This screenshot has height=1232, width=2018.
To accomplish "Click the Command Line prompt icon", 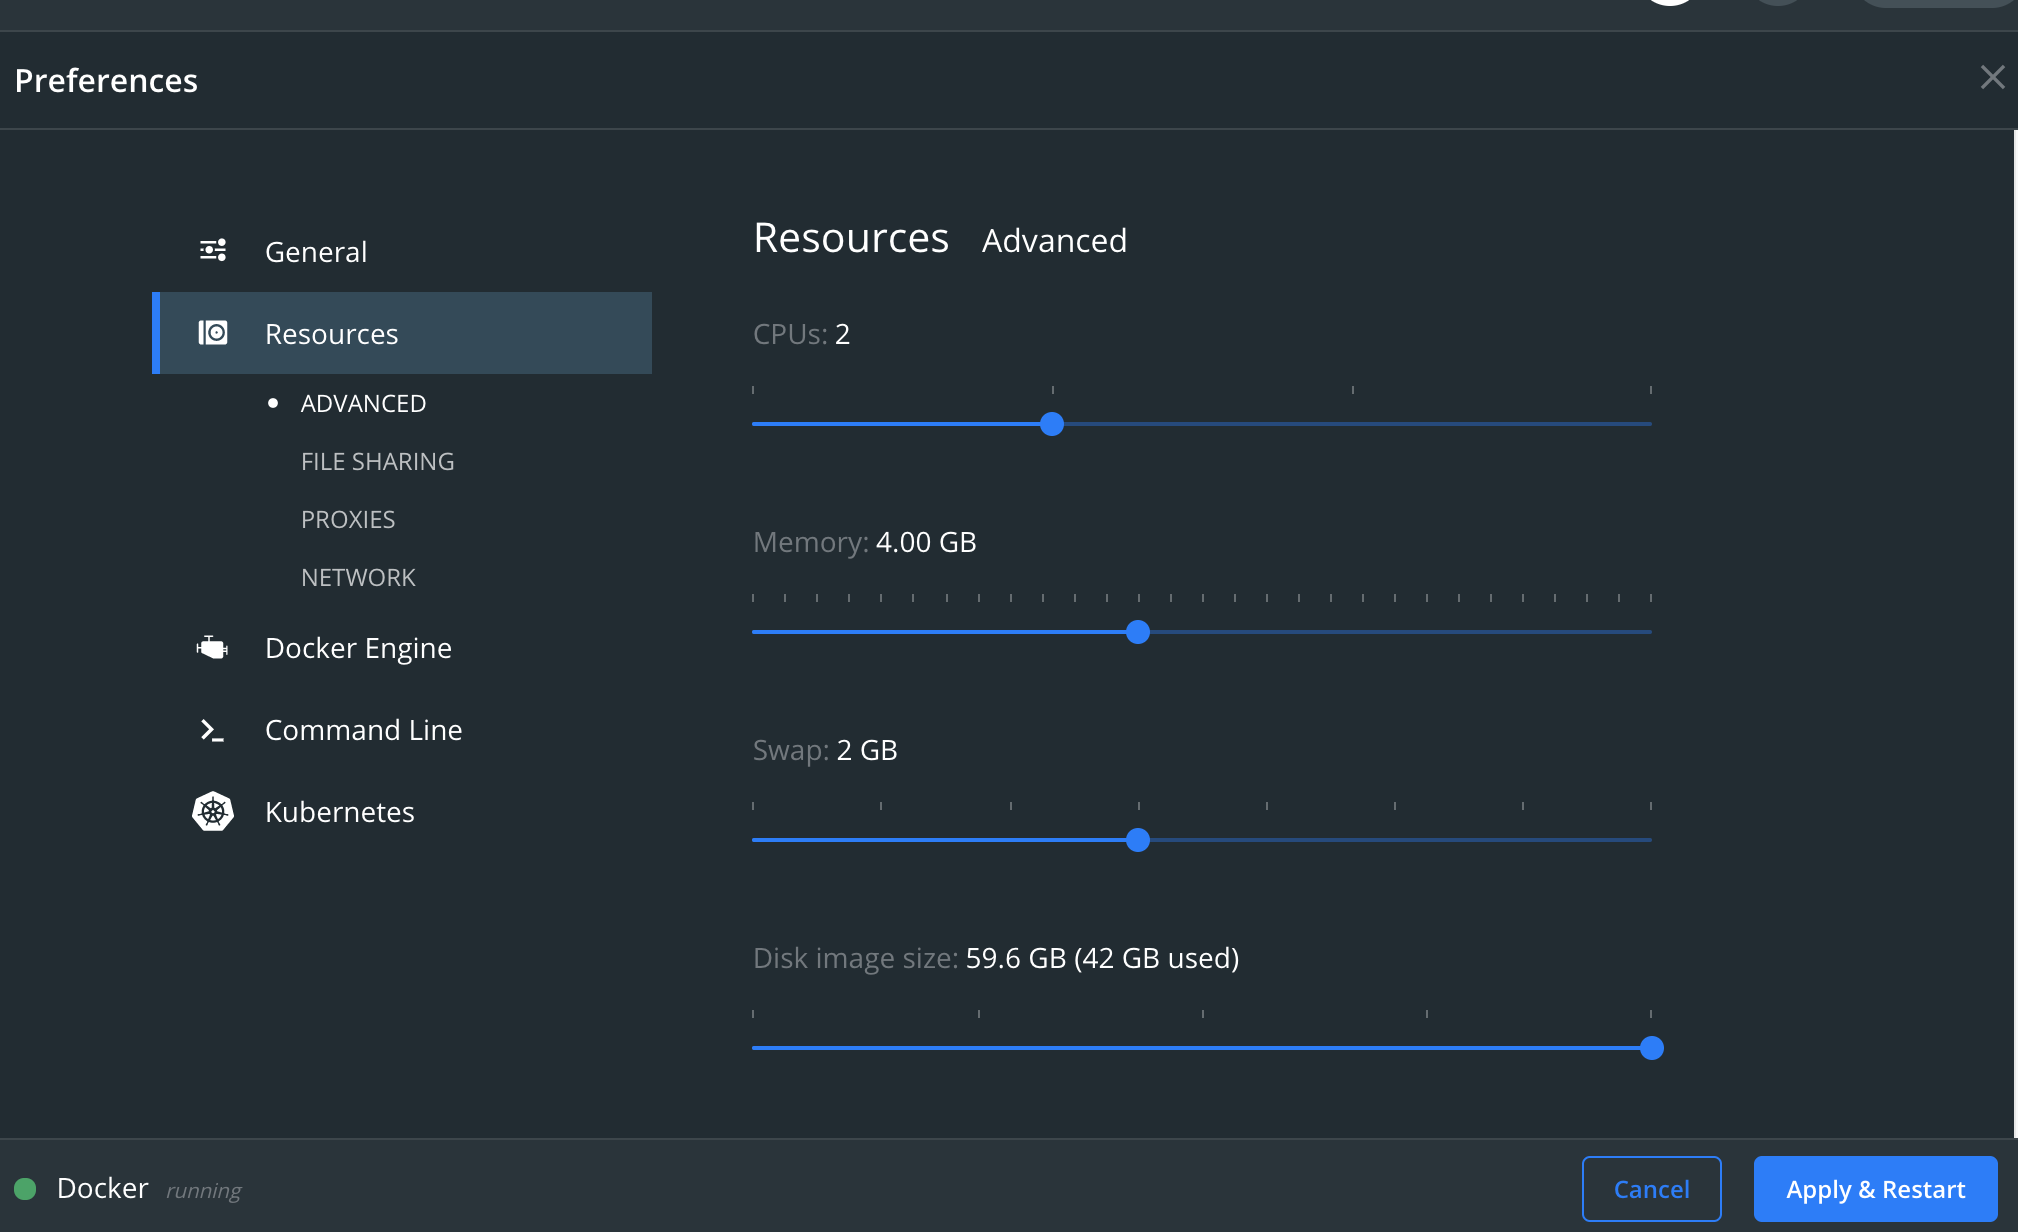I will coord(212,731).
